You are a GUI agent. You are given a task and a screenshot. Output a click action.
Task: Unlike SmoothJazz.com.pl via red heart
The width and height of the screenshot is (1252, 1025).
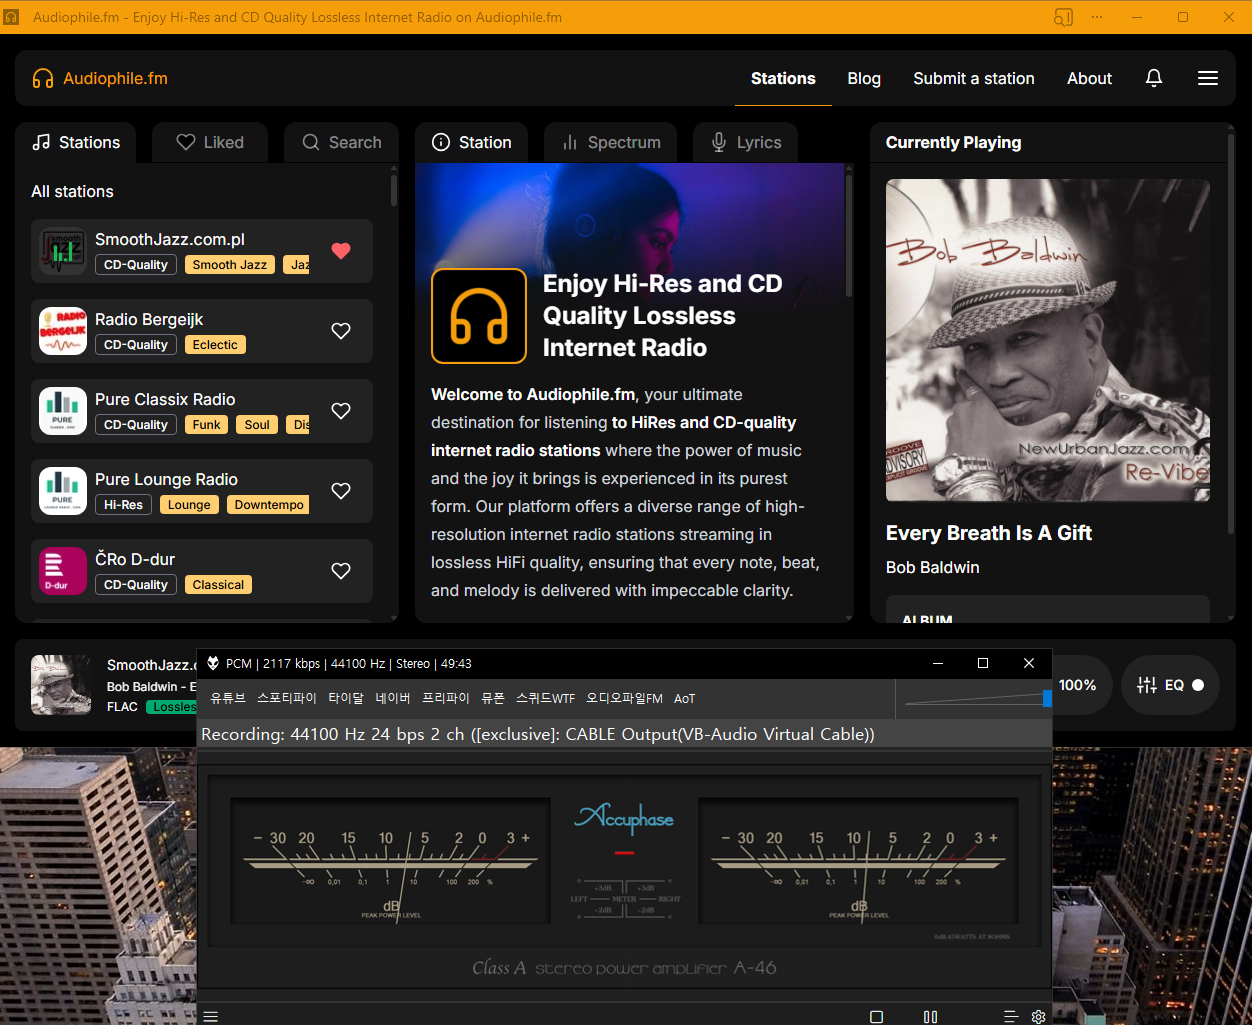tap(341, 251)
